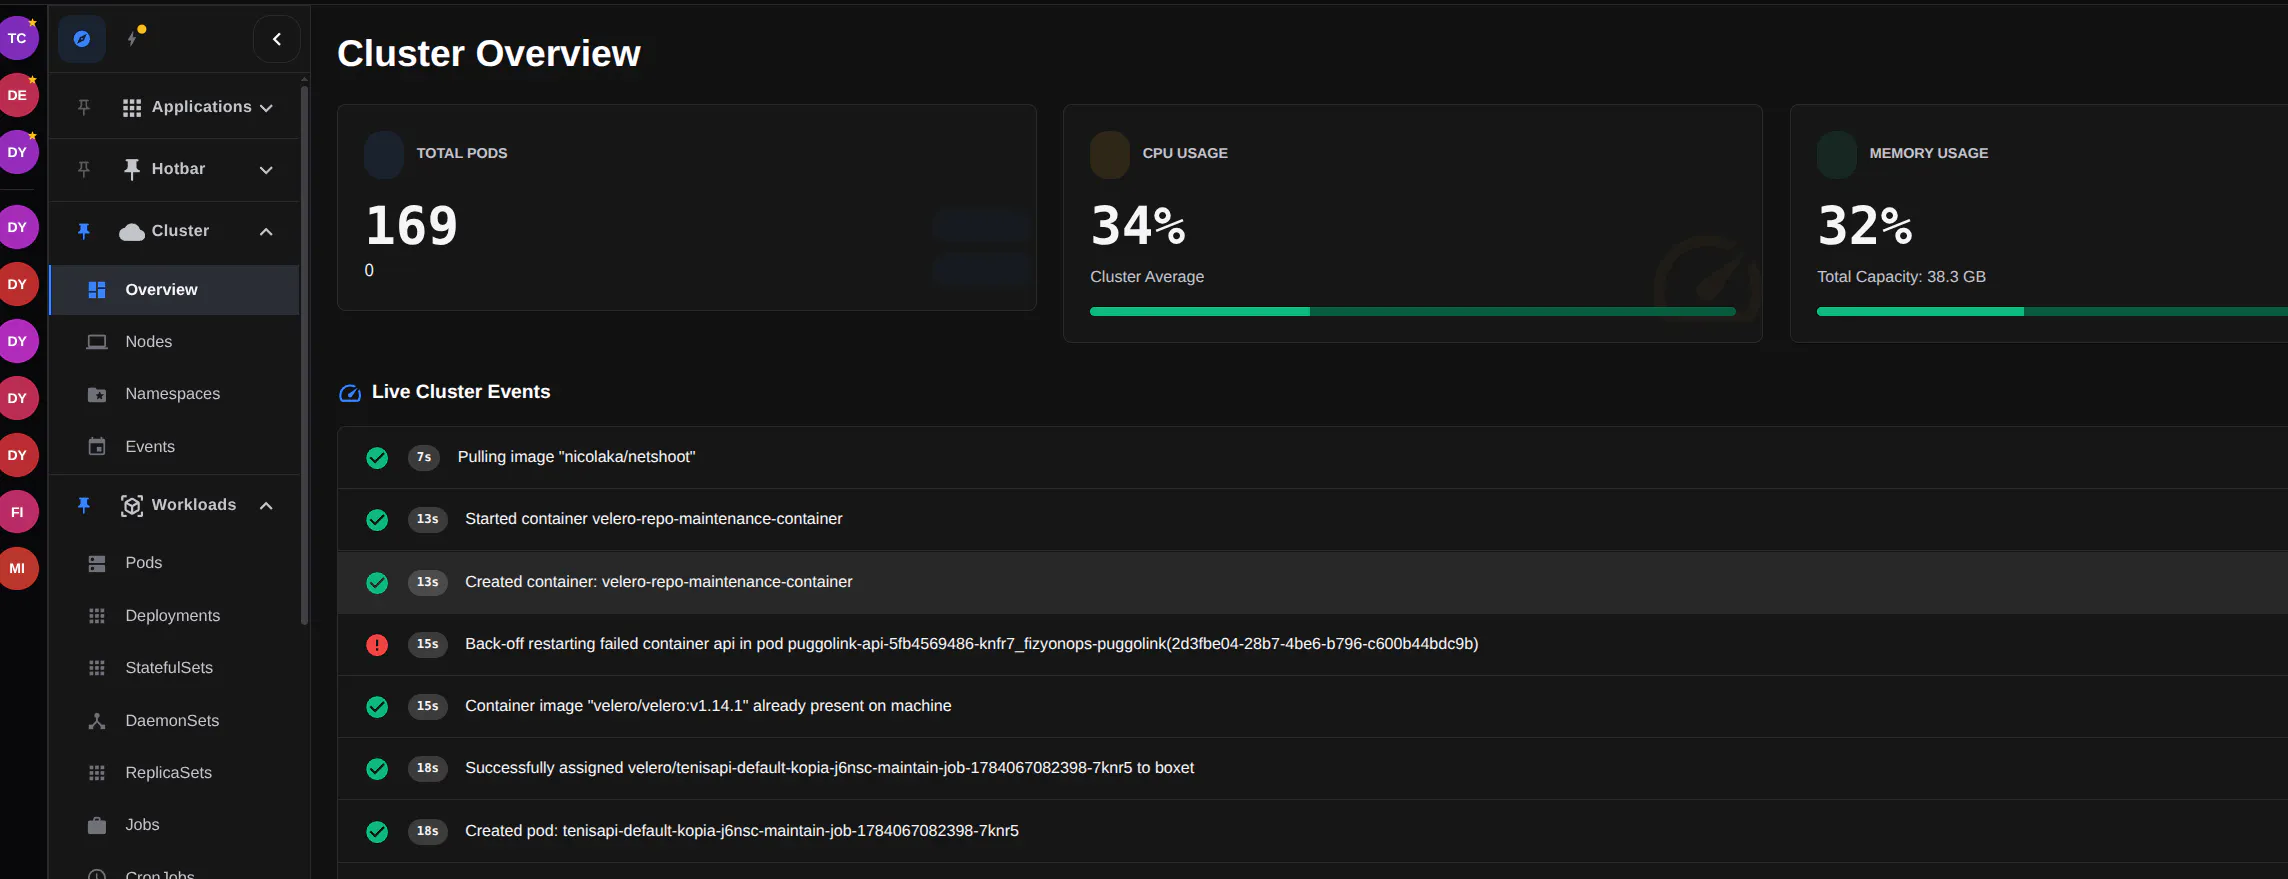Click green check icon for Pulling image event
Image resolution: width=2288 pixels, height=879 pixels.
(x=377, y=458)
